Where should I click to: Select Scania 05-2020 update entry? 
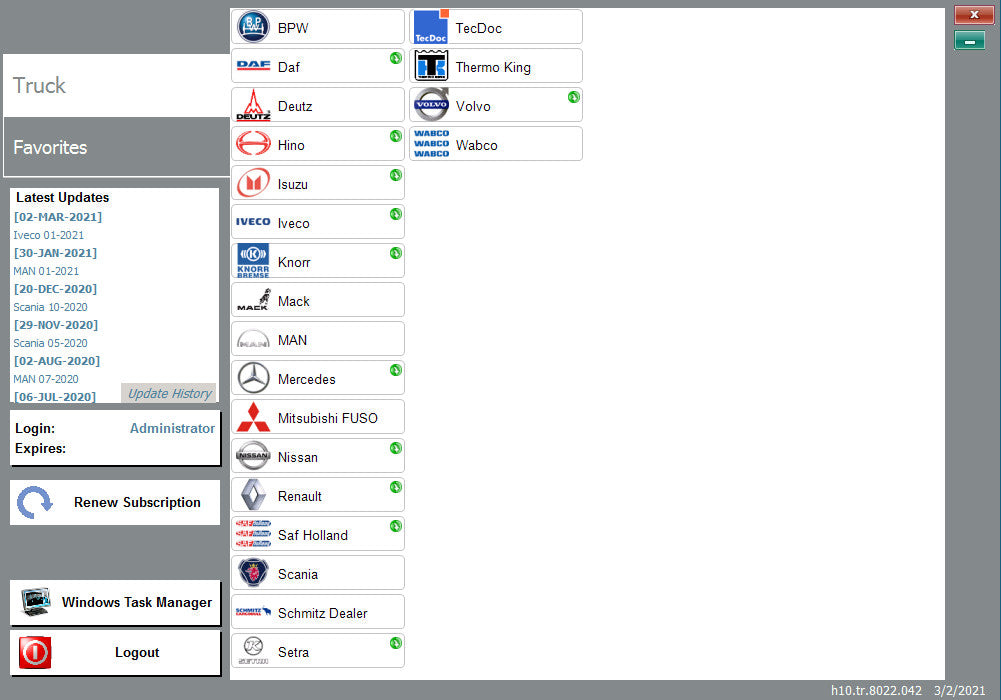(50, 343)
